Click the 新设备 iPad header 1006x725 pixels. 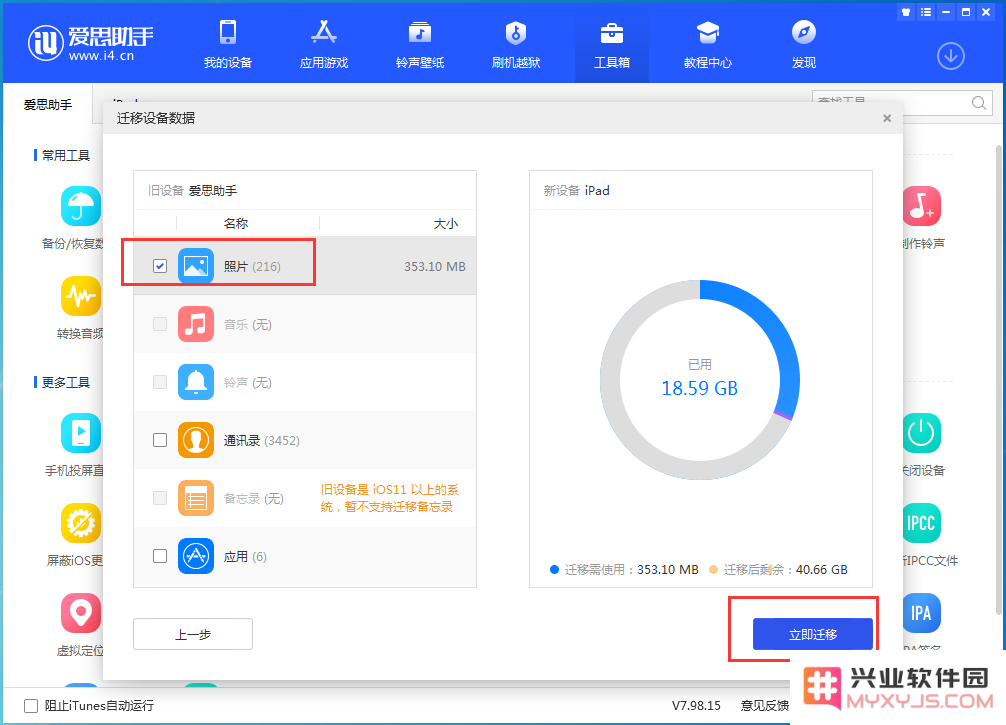(x=576, y=191)
